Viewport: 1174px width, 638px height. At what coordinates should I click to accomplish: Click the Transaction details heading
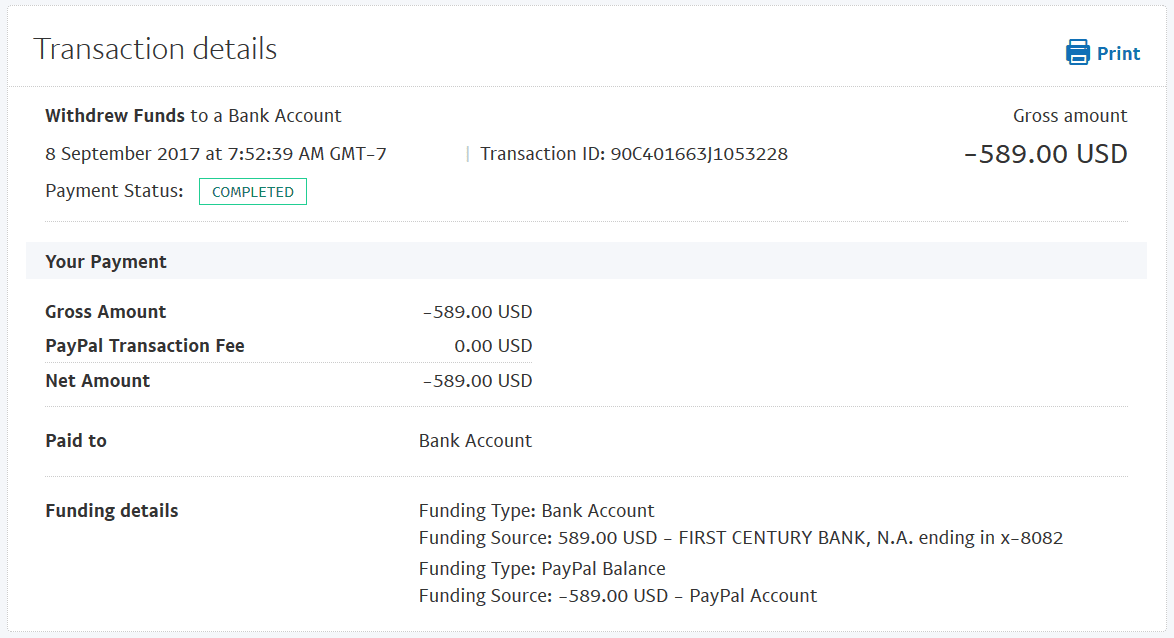pyautogui.click(x=155, y=49)
